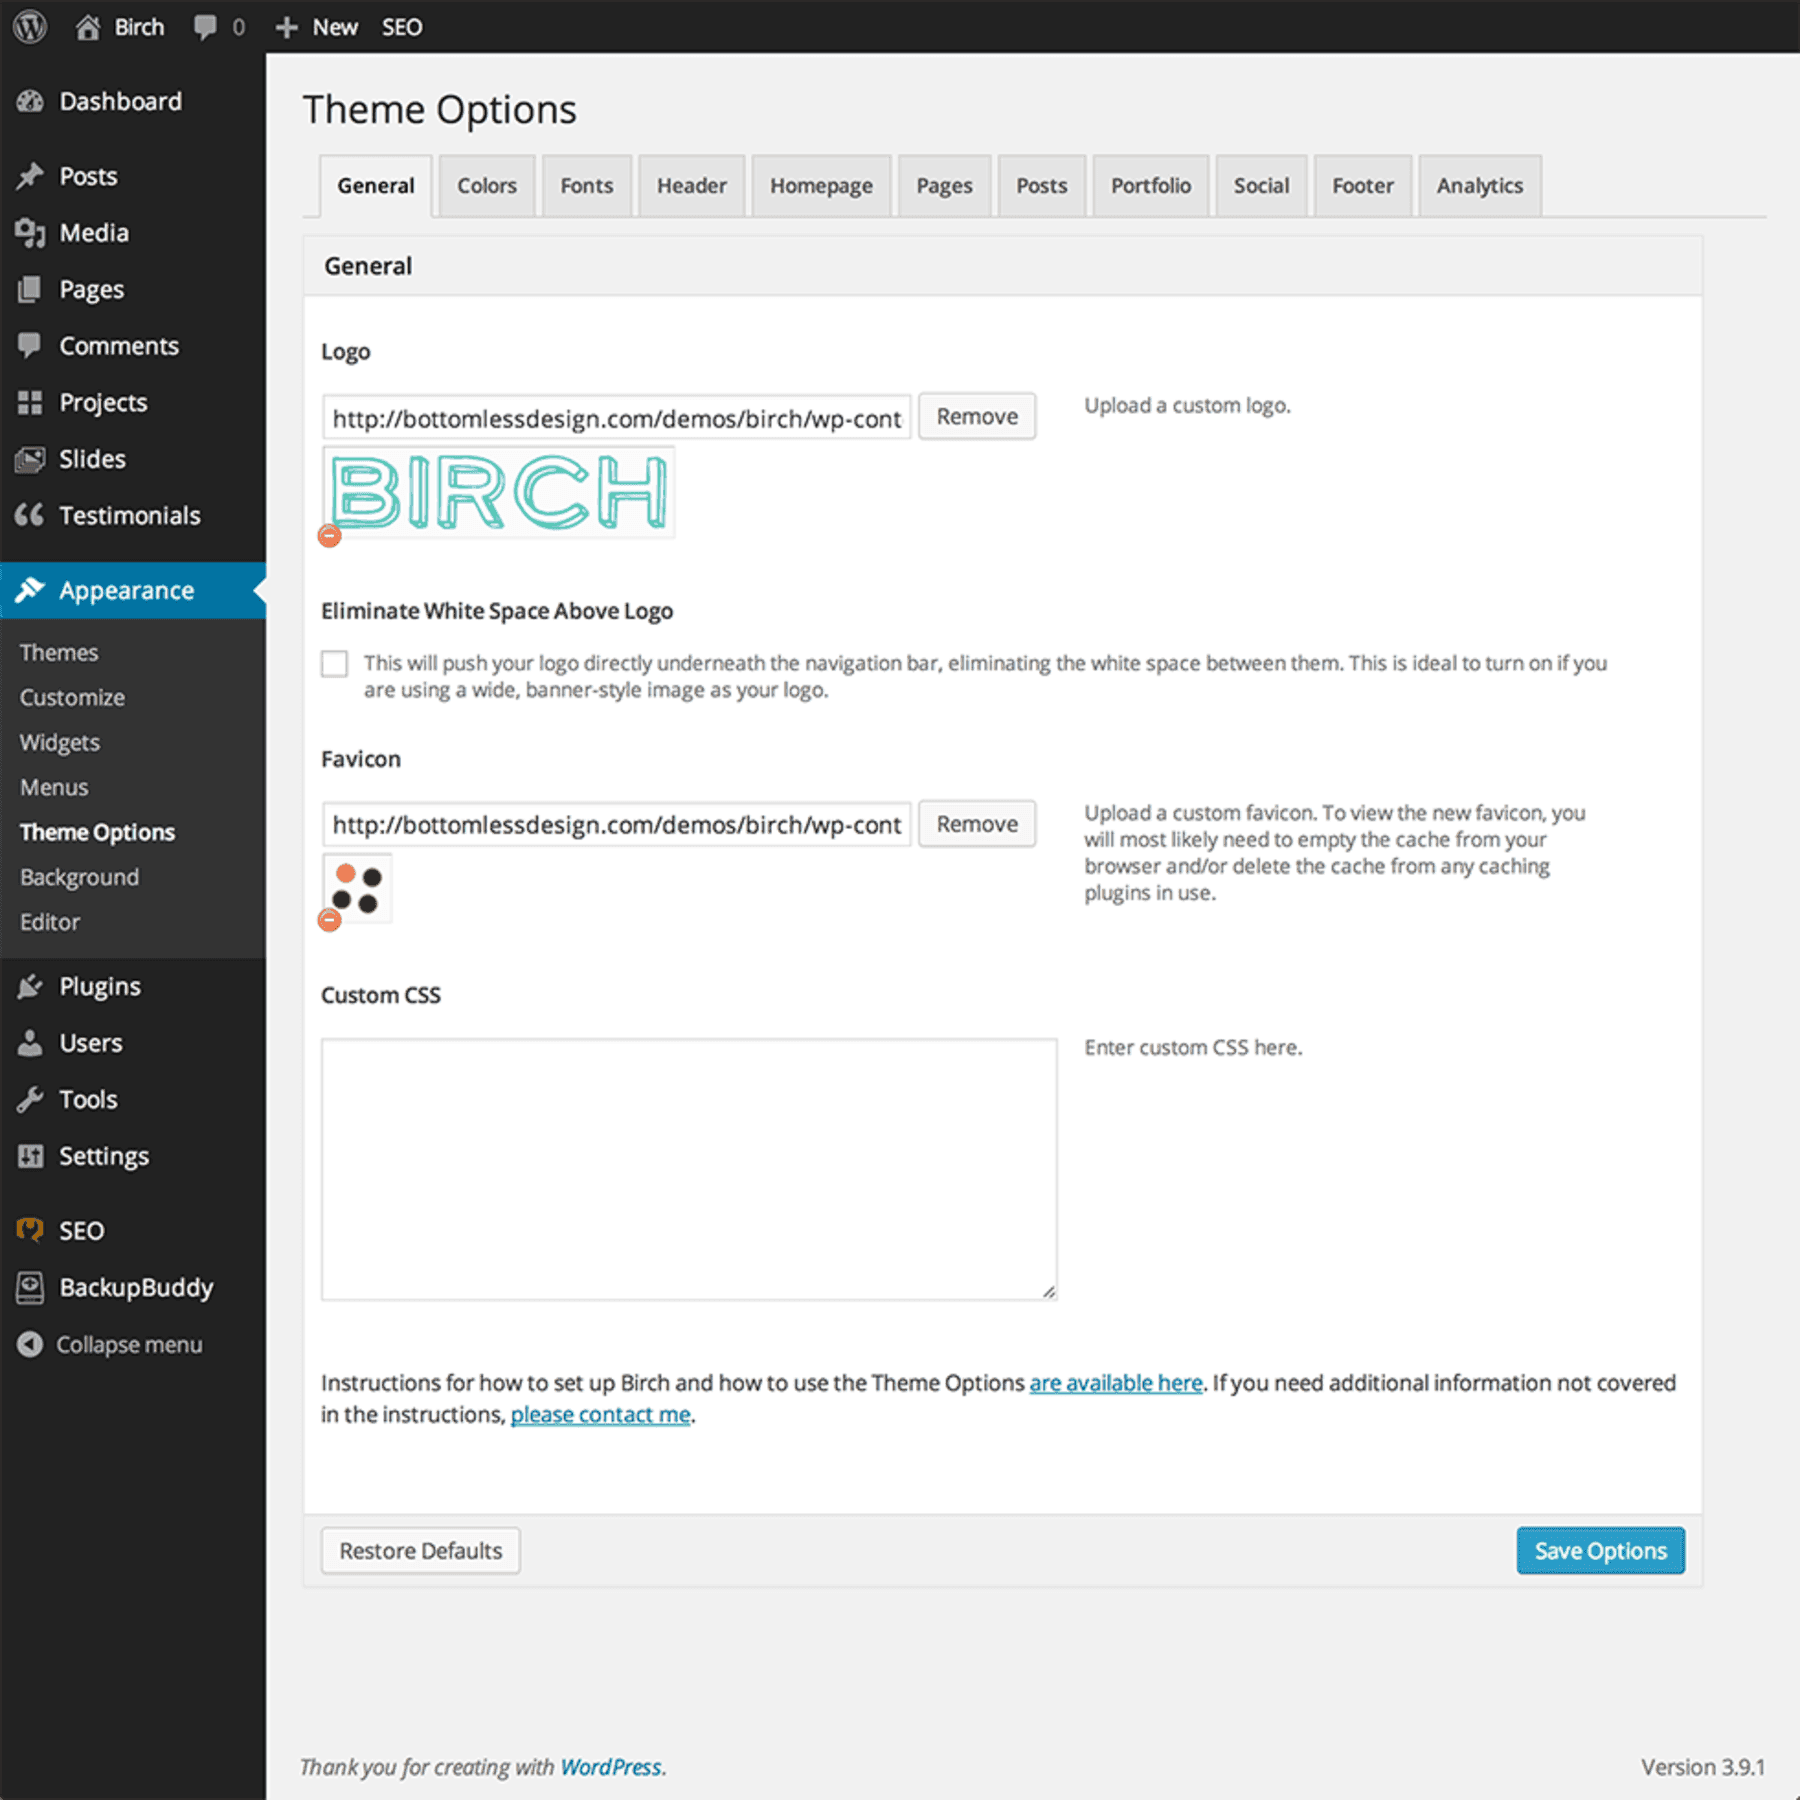This screenshot has height=1800, width=1800.
Task: Select the General tab
Action: click(376, 186)
